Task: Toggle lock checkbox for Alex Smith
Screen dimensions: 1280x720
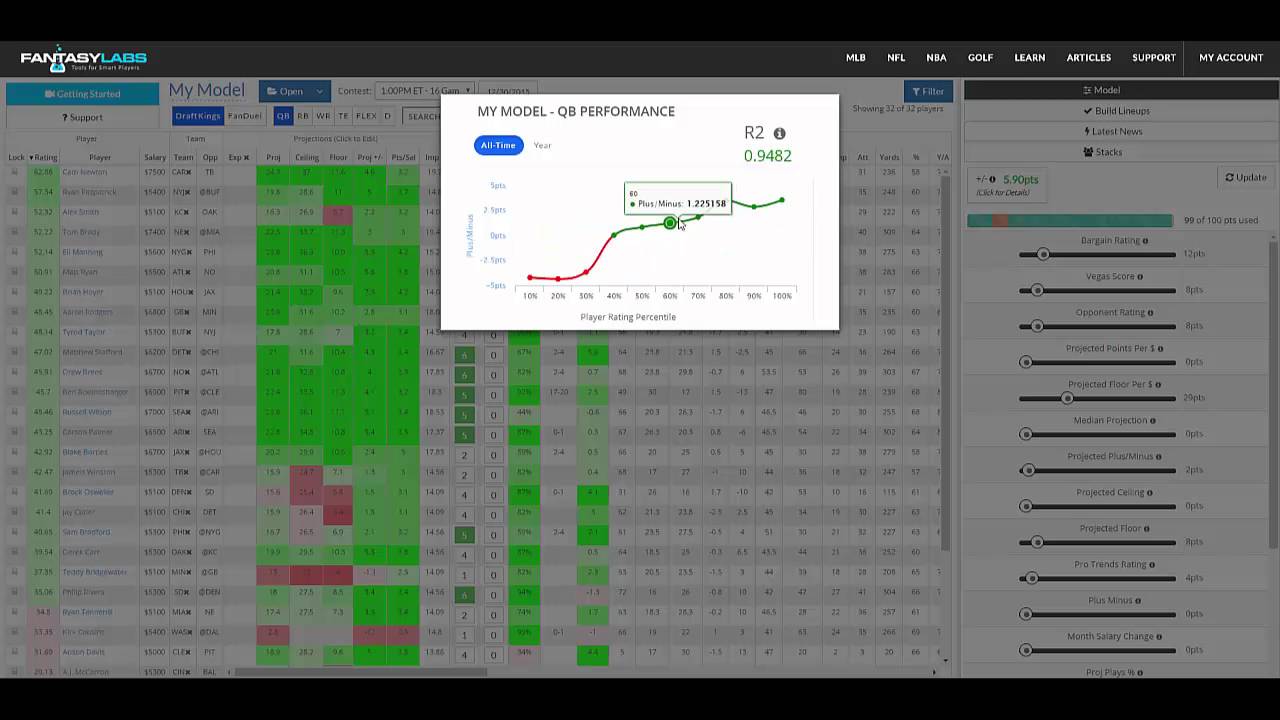Action: click(14, 212)
